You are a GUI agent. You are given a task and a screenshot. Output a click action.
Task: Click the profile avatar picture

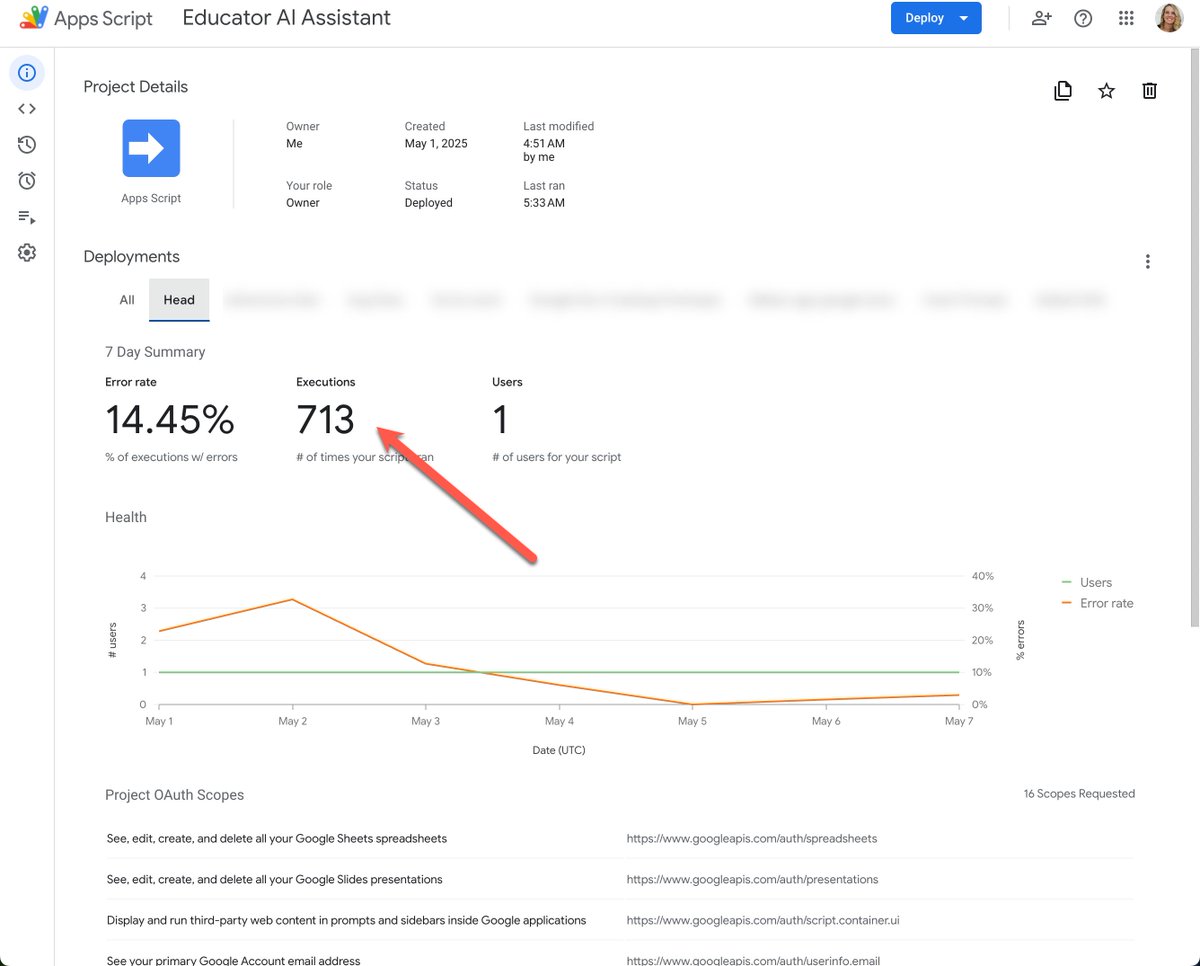[x=1169, y=17]
